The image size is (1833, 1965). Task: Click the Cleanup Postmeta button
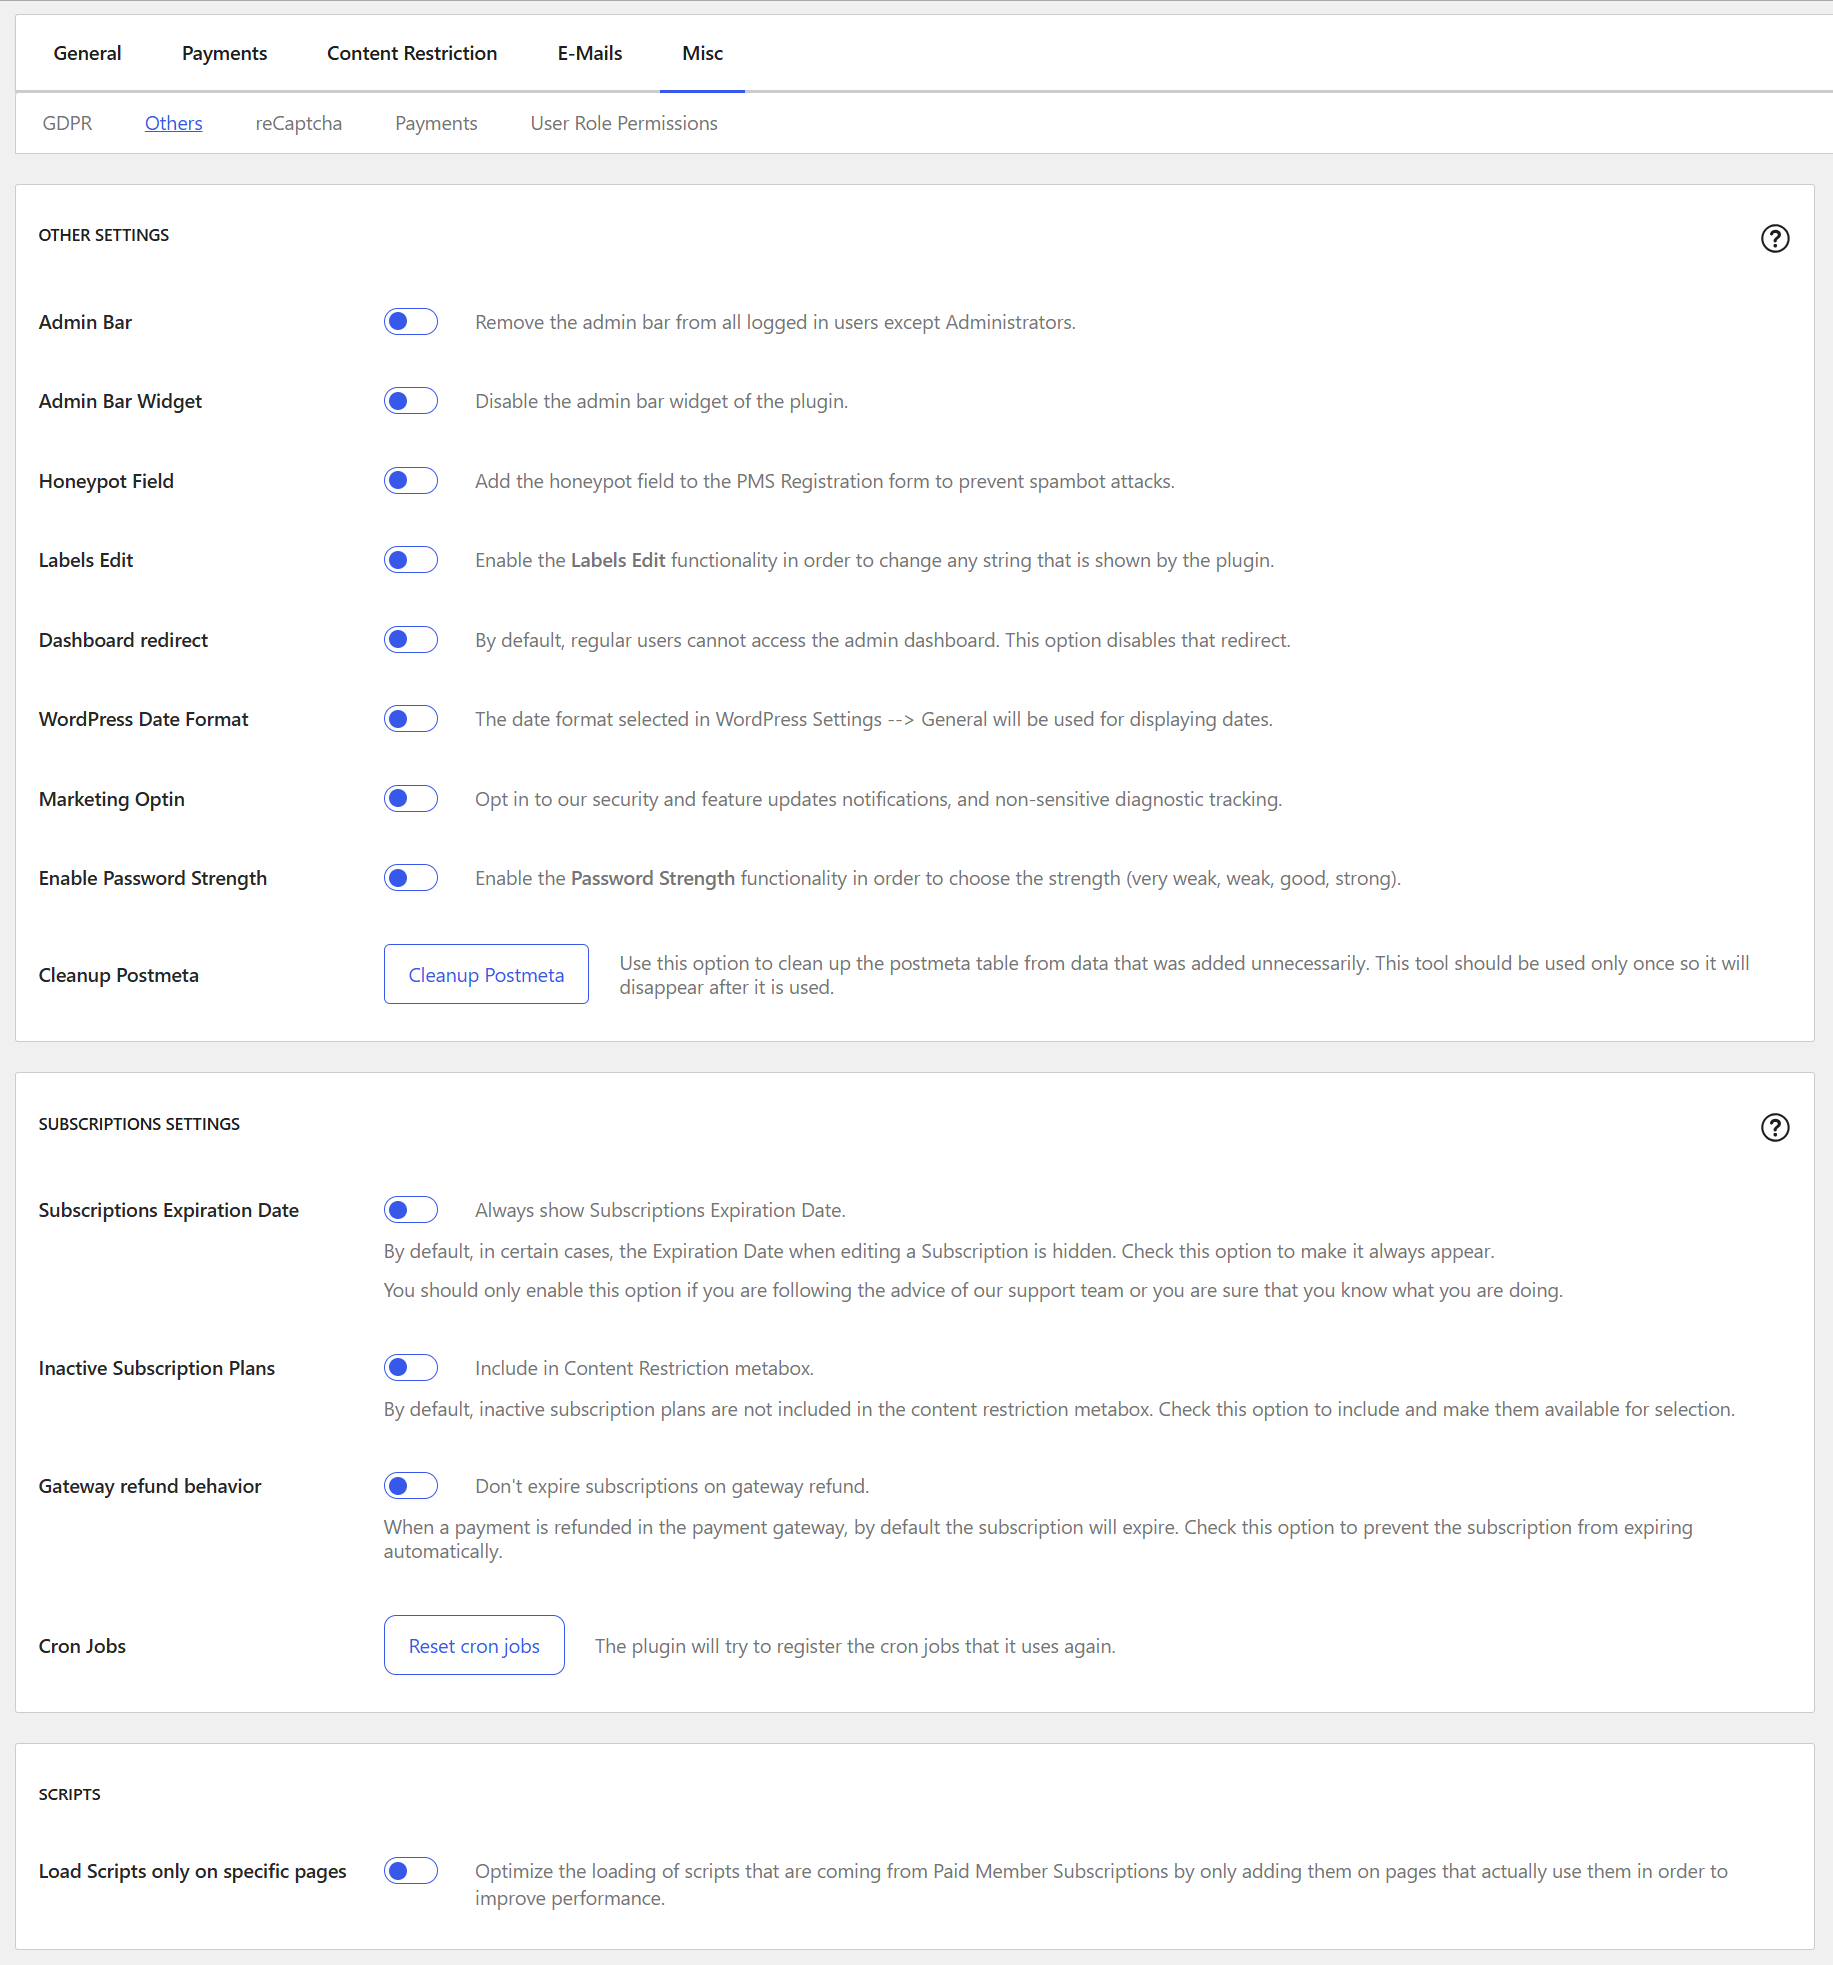click(x=486, y=975)
